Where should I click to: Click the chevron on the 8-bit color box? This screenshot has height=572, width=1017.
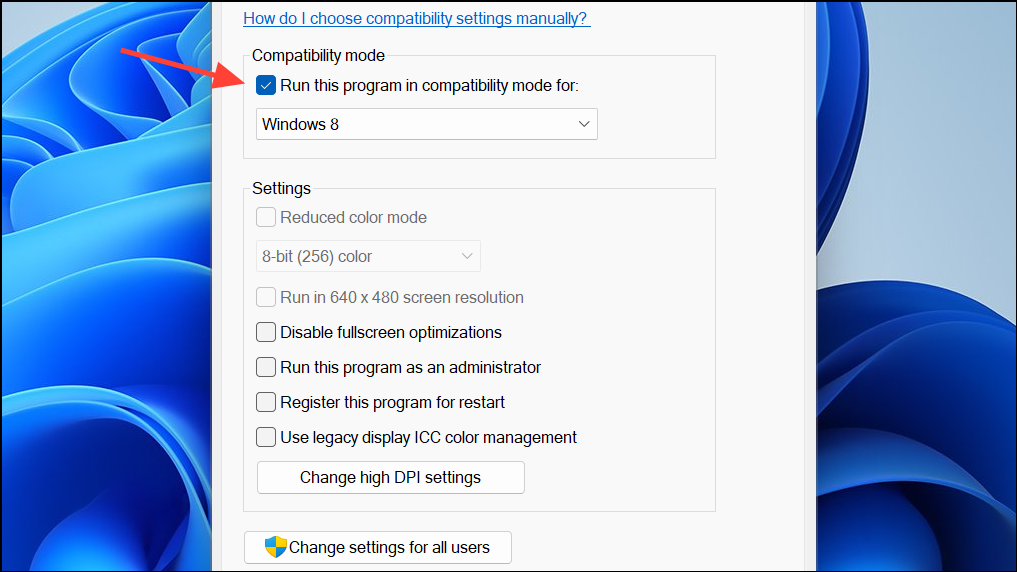[467, 257]
